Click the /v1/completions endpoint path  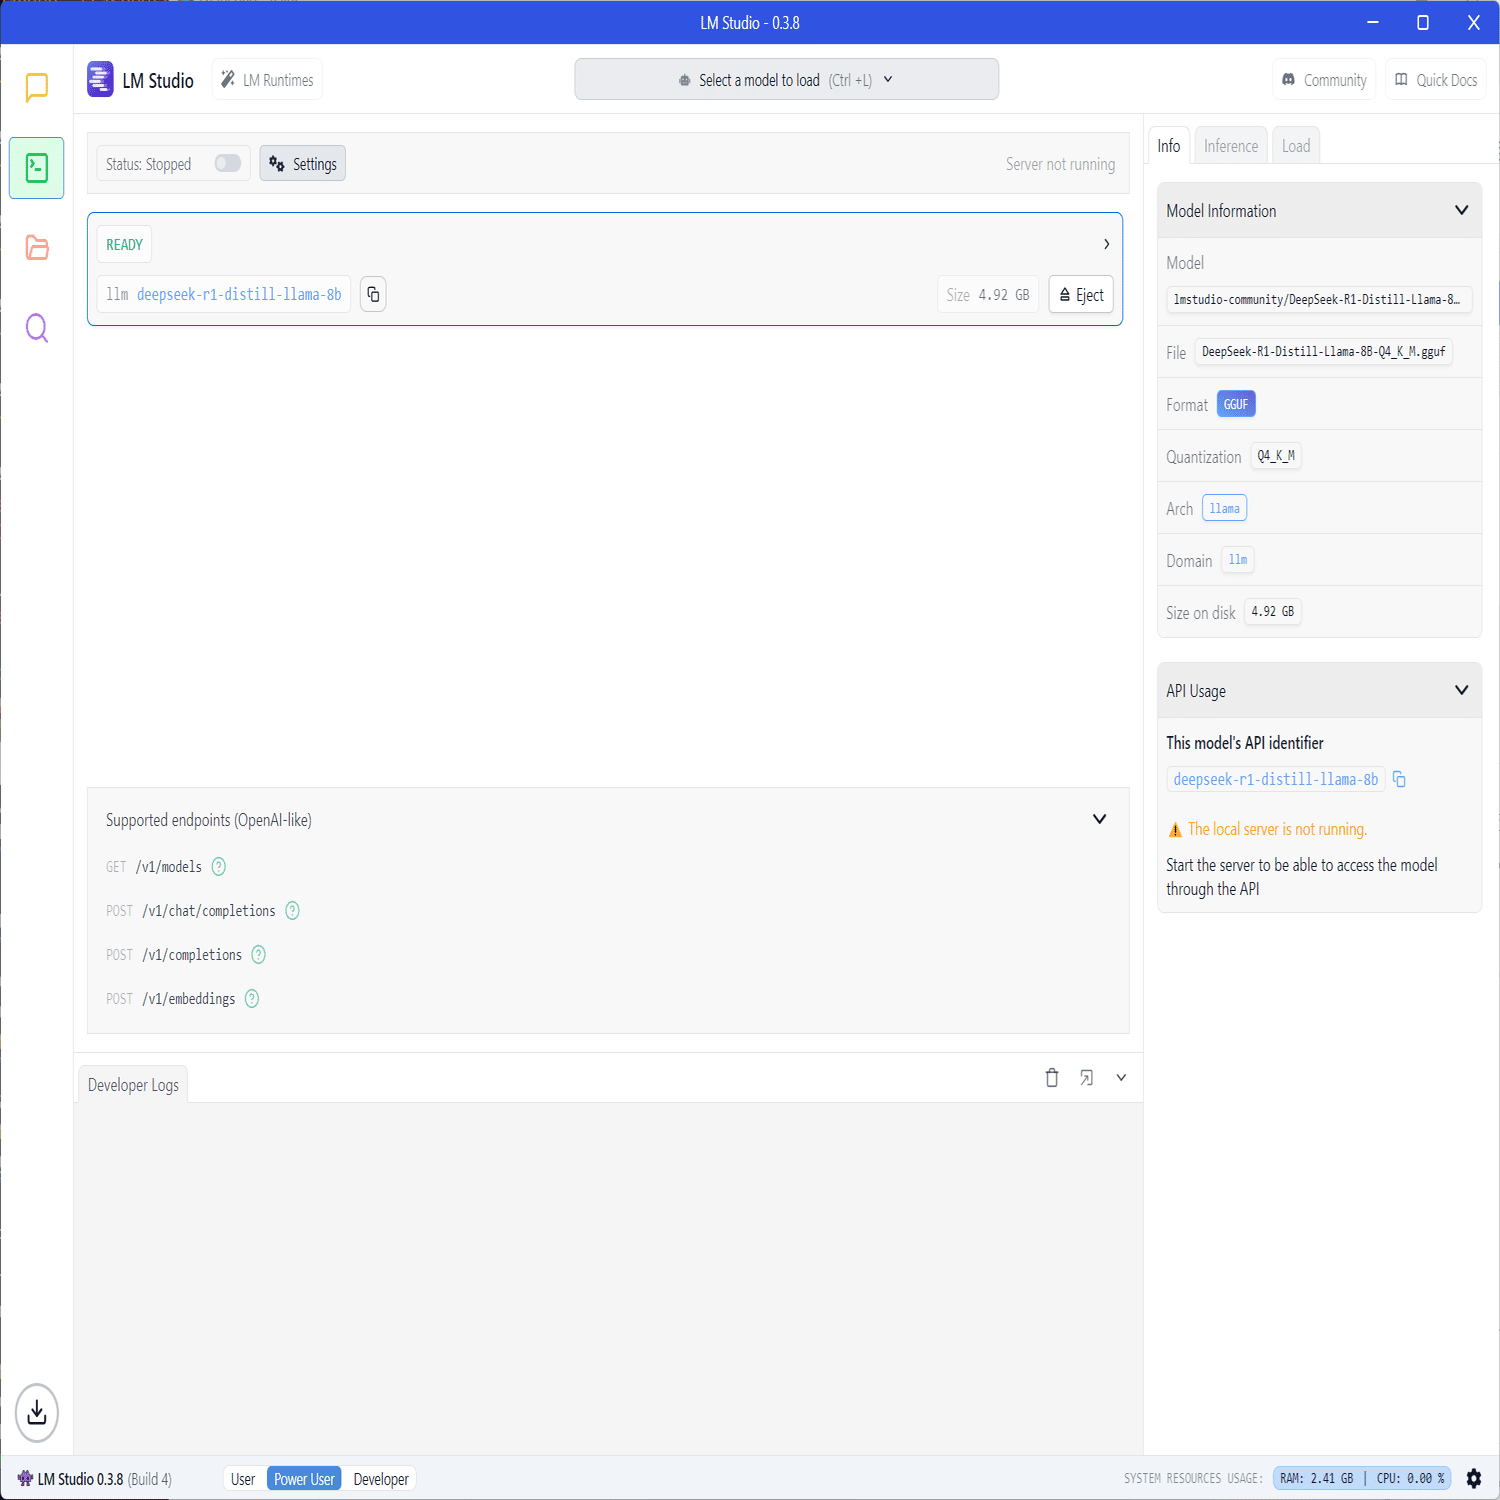pos(192,955)
